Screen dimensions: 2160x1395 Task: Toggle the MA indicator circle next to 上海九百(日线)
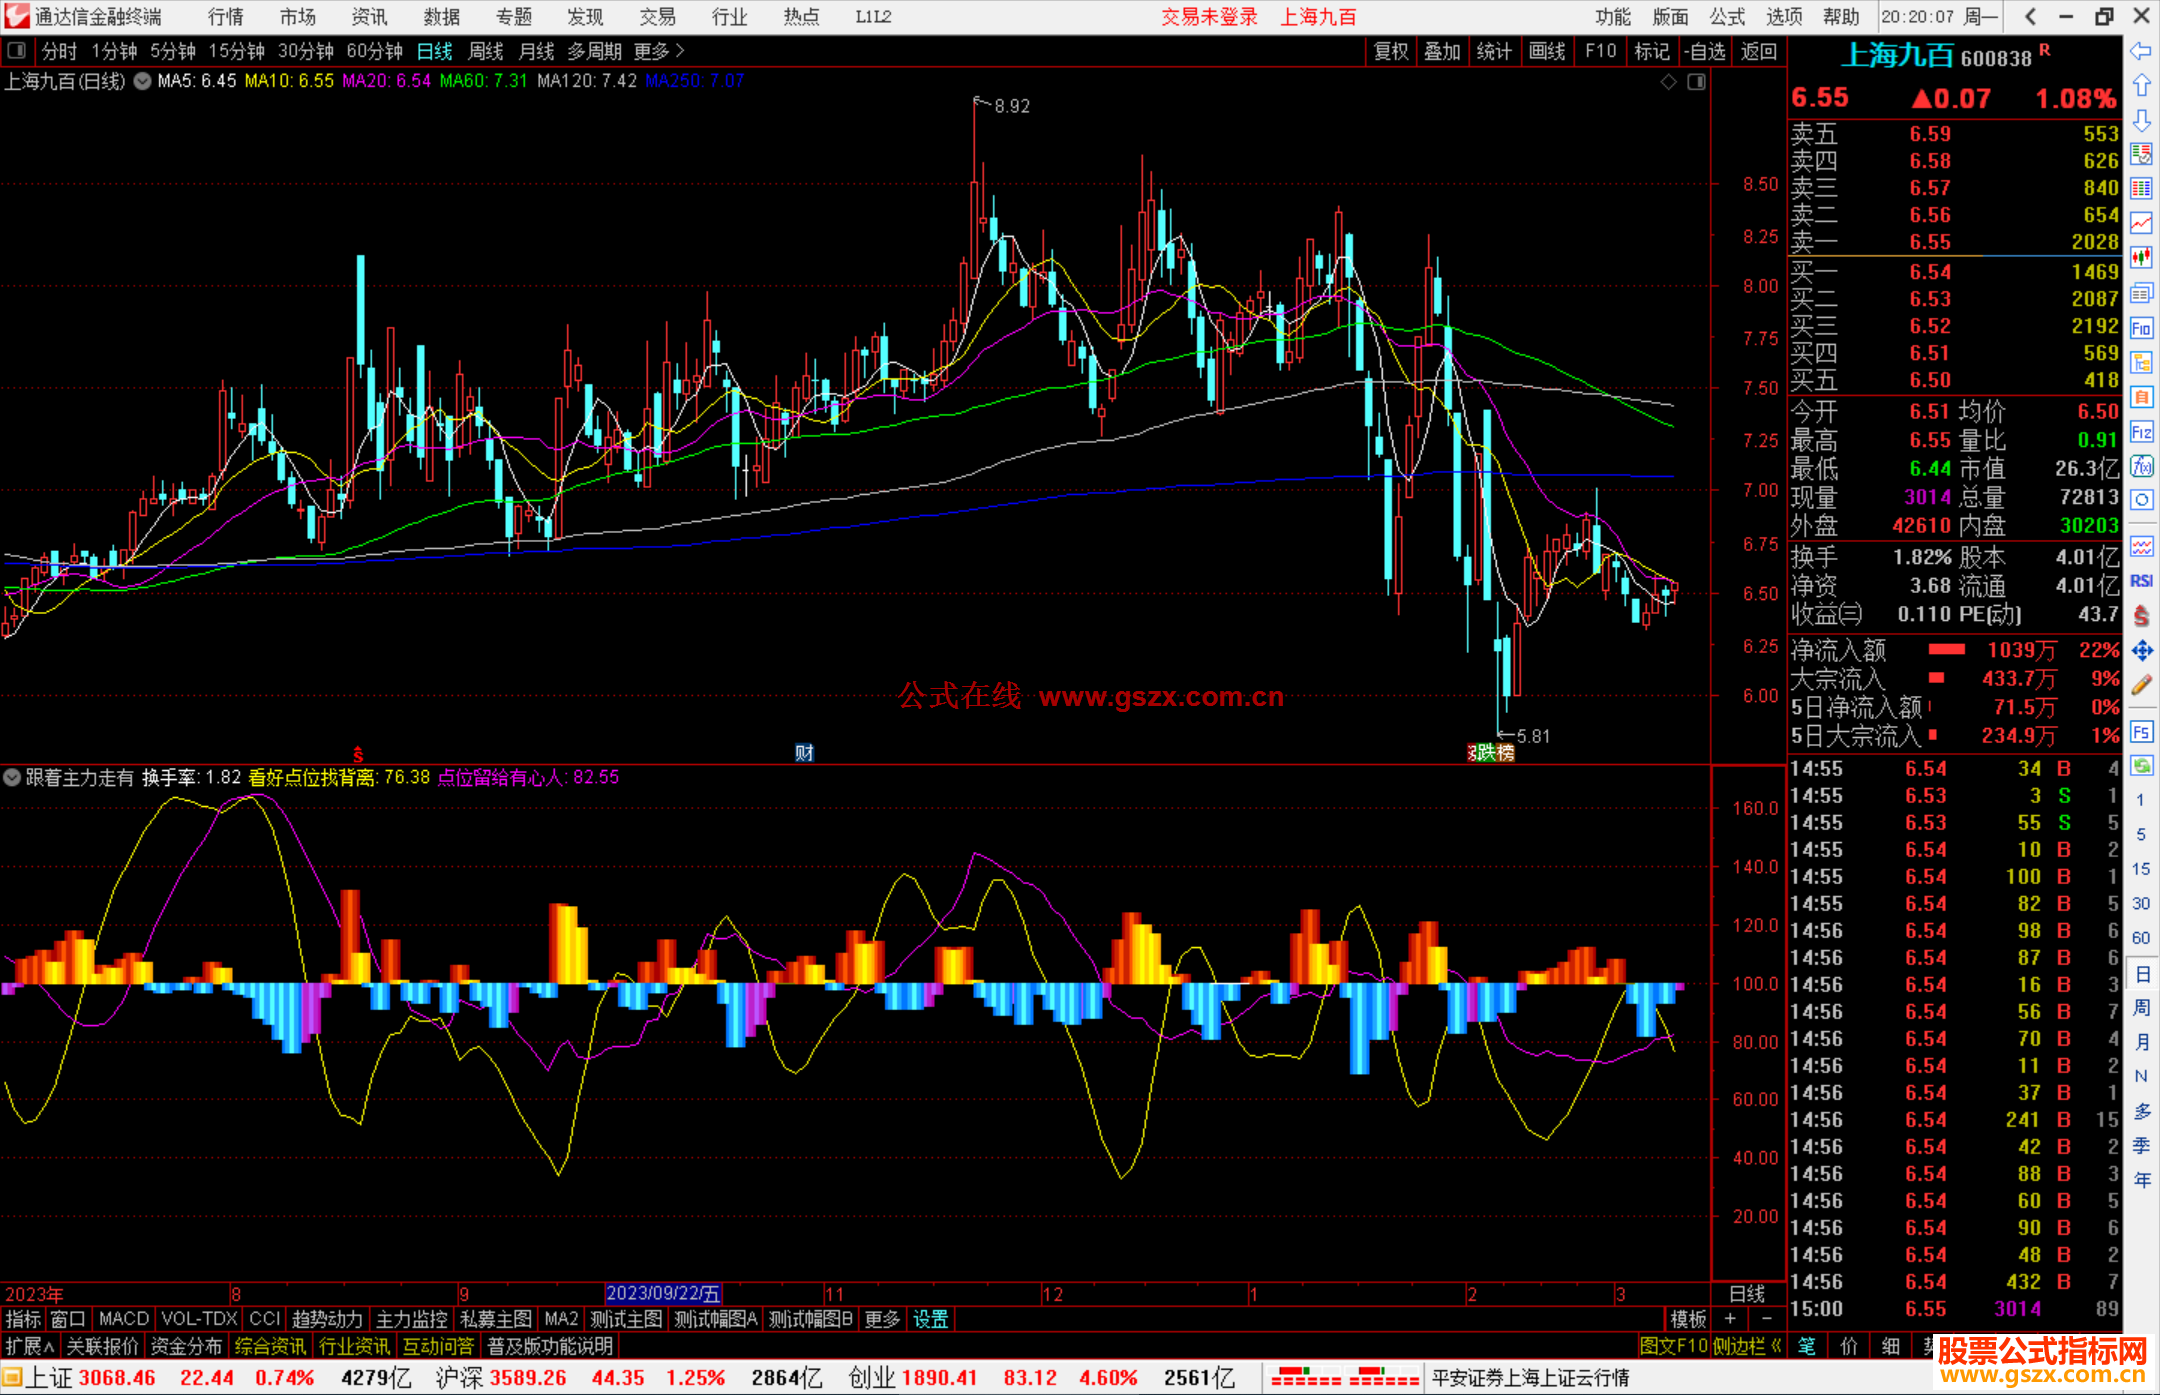click(142, 81)
